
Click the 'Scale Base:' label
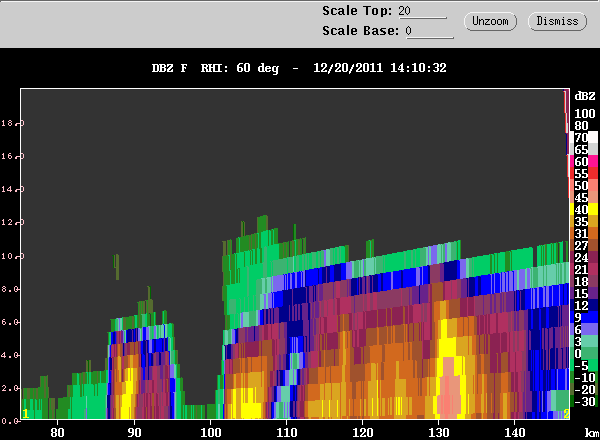coord(360,31)
